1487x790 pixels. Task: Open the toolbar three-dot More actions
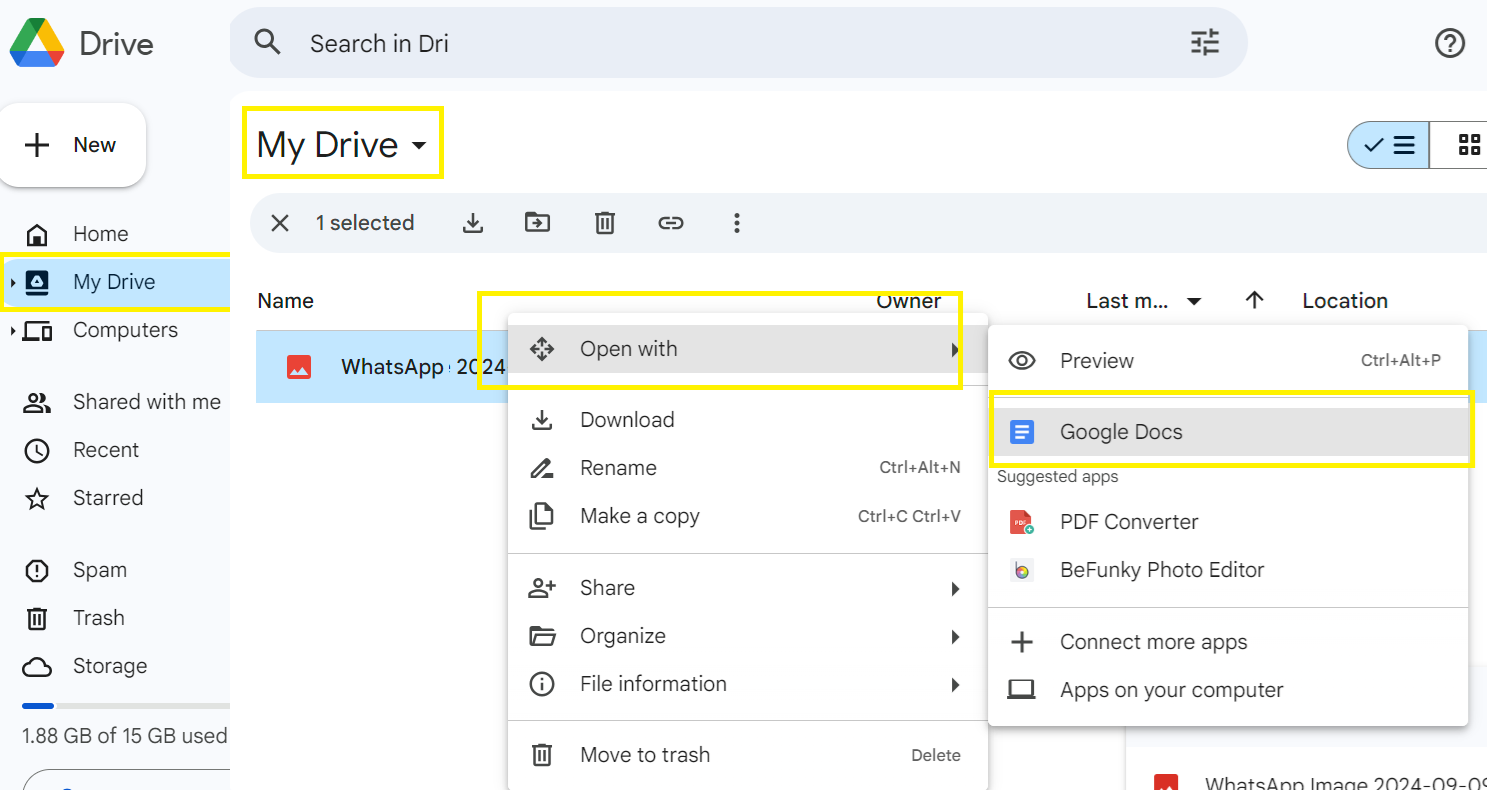click(x=737, y=223)
